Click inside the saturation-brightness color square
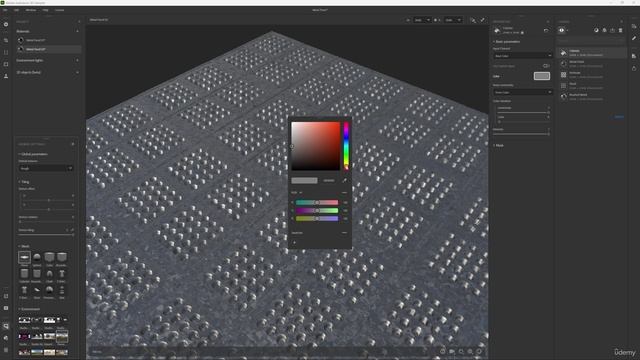Viewport: 640px width, 360px height. tap(316, 146)
